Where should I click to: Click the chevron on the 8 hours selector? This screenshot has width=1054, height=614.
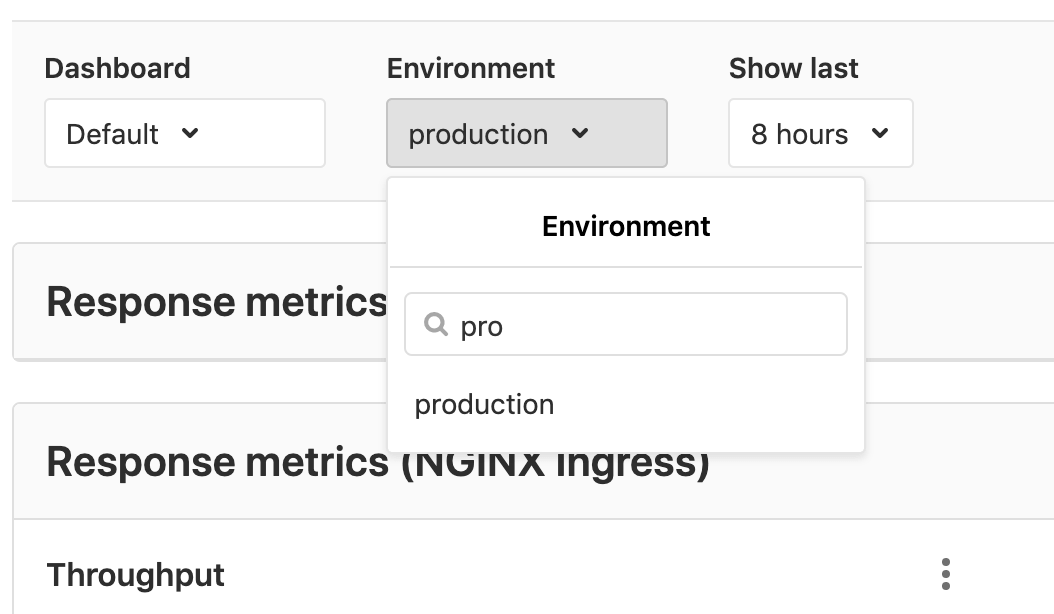879,133
